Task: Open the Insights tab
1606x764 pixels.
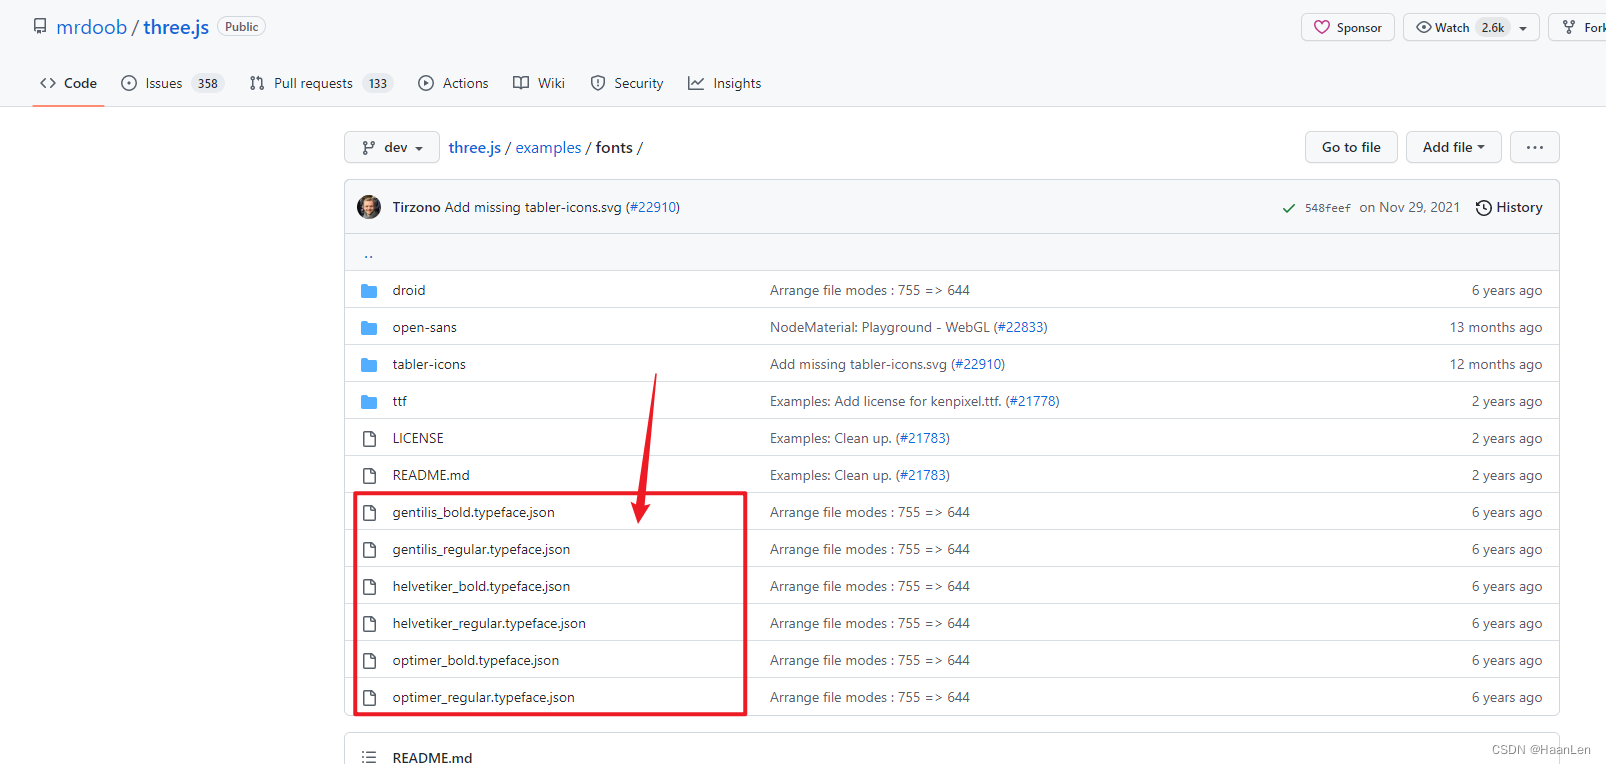Action: coord(725,83)
